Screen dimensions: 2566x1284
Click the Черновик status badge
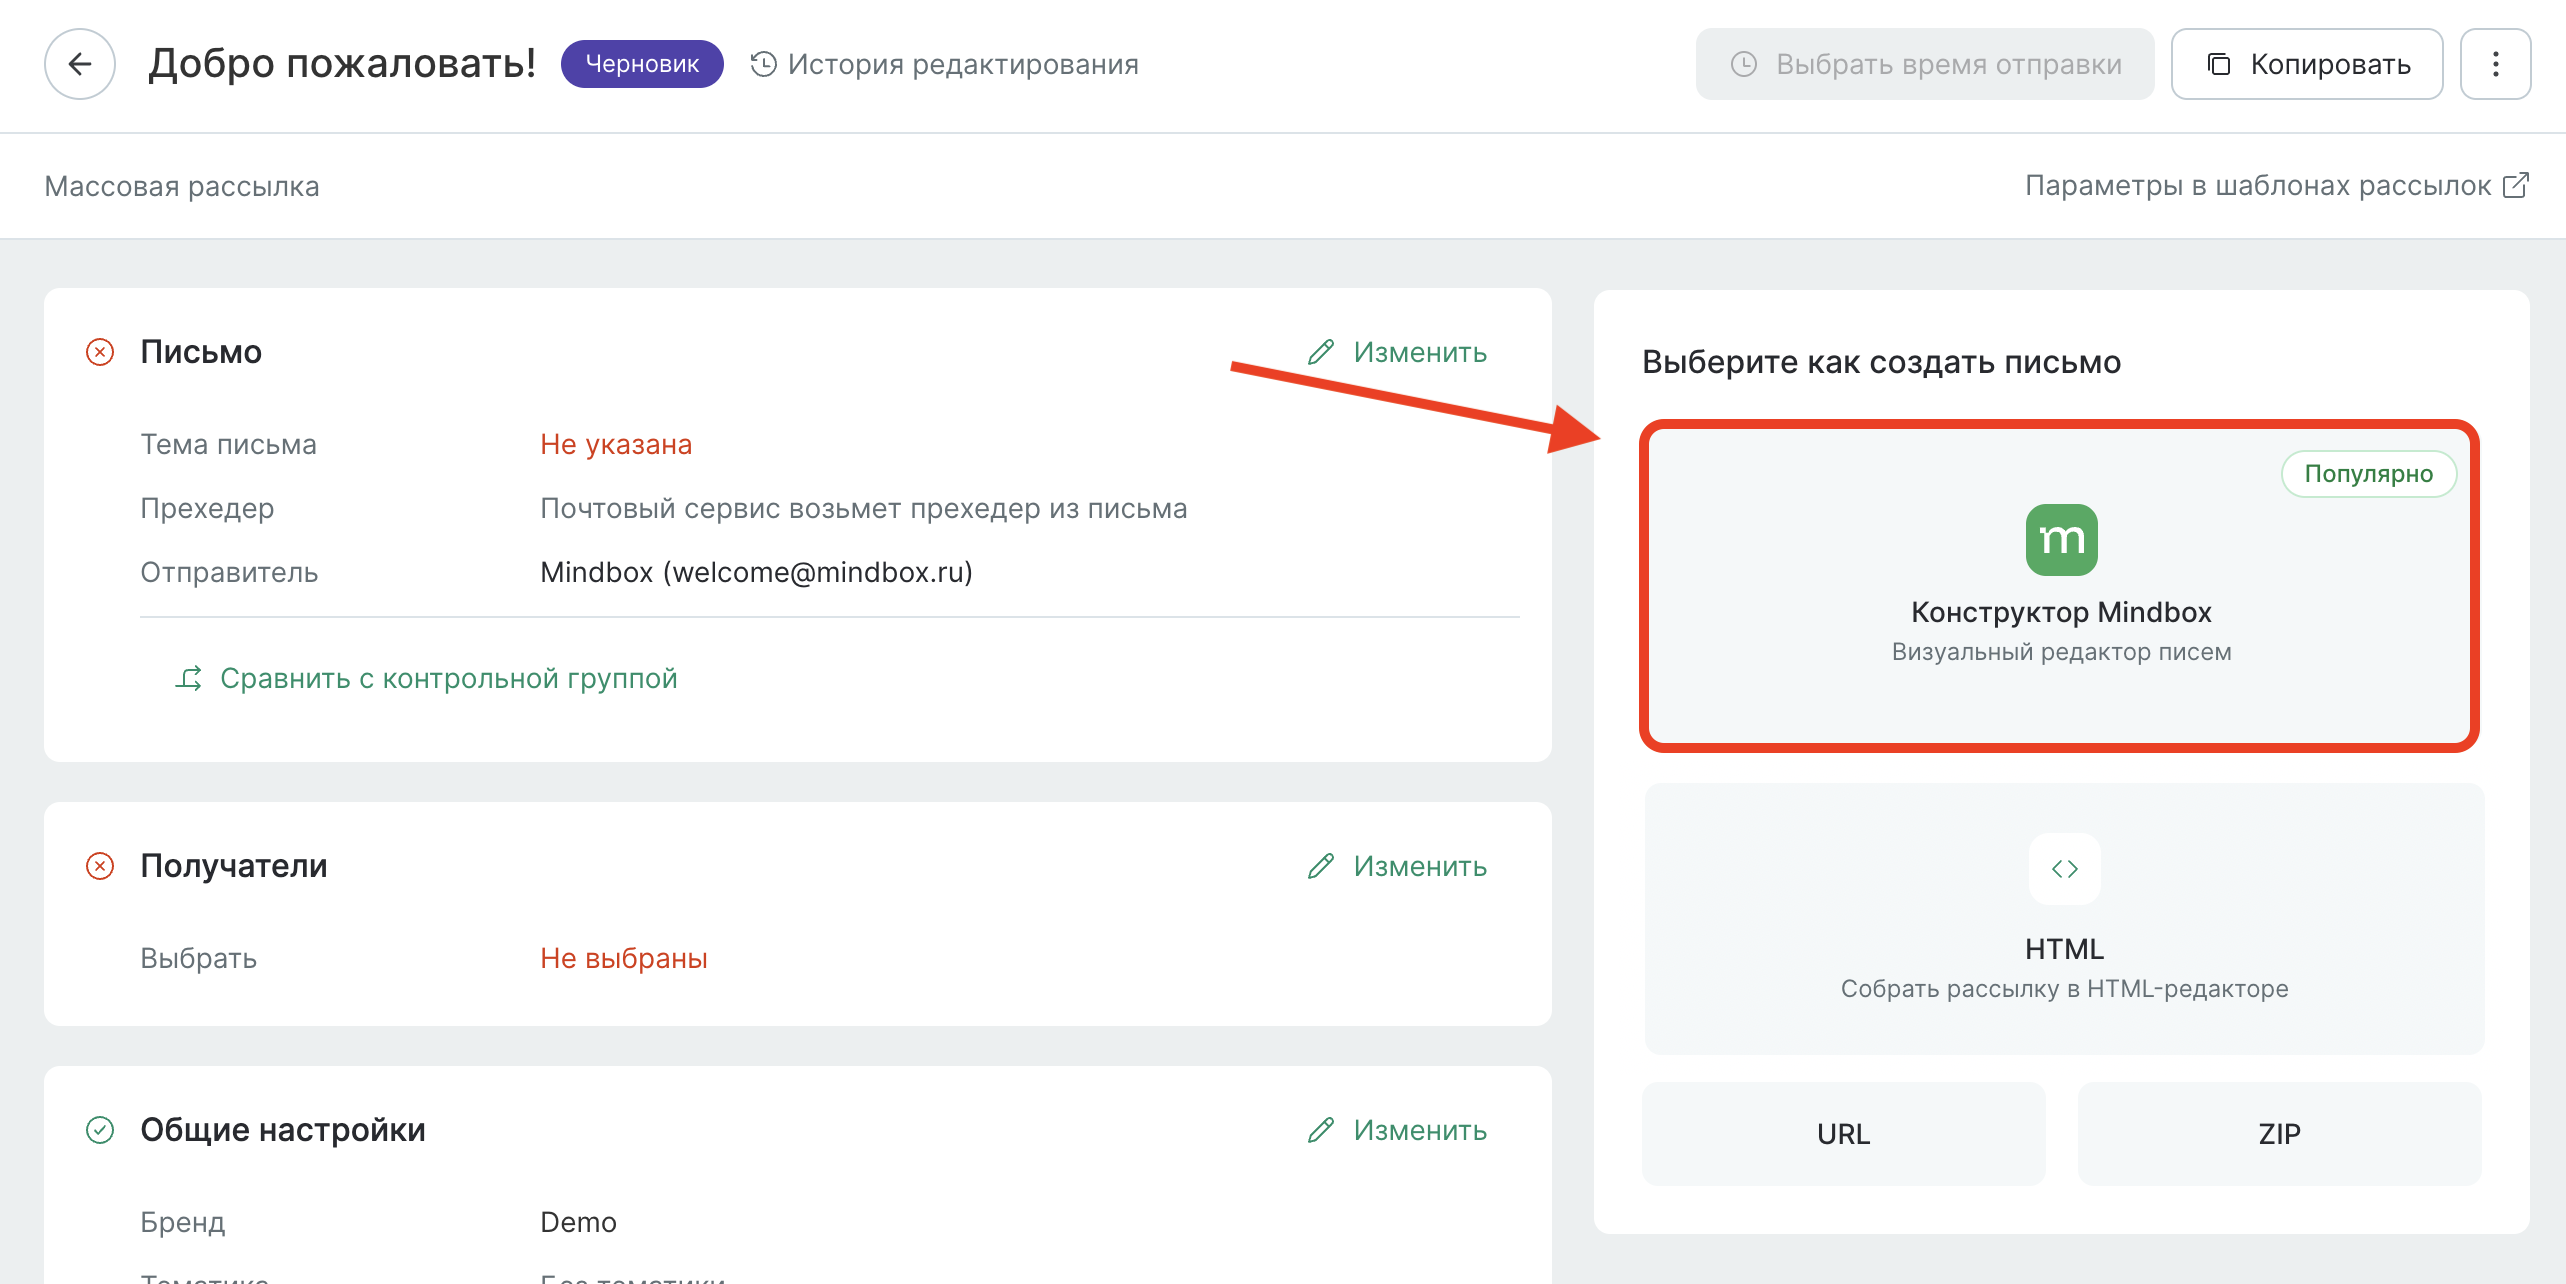coord(641,64)
